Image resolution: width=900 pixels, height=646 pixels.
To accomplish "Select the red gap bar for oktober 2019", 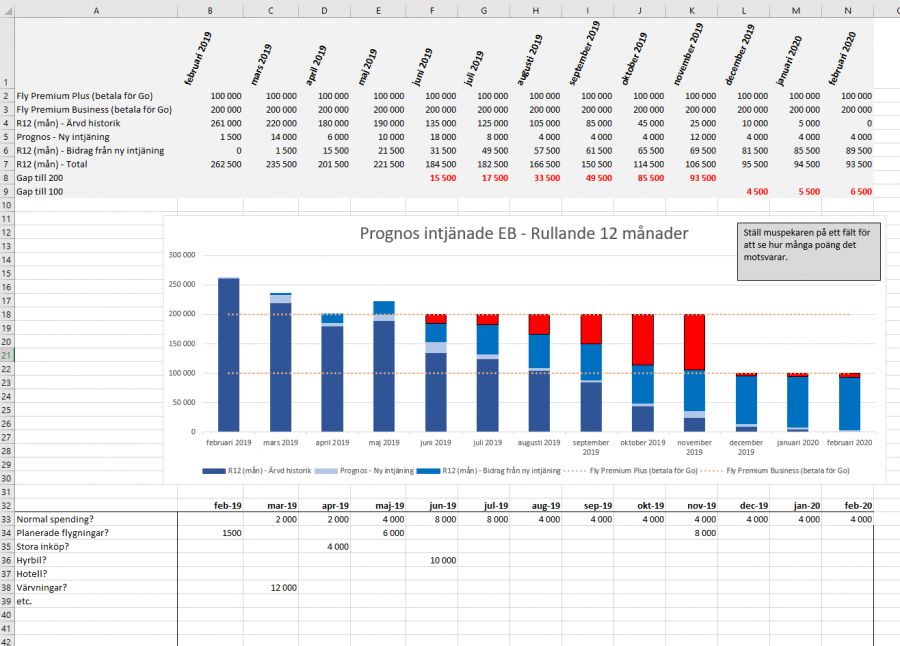I will [650, 340].
